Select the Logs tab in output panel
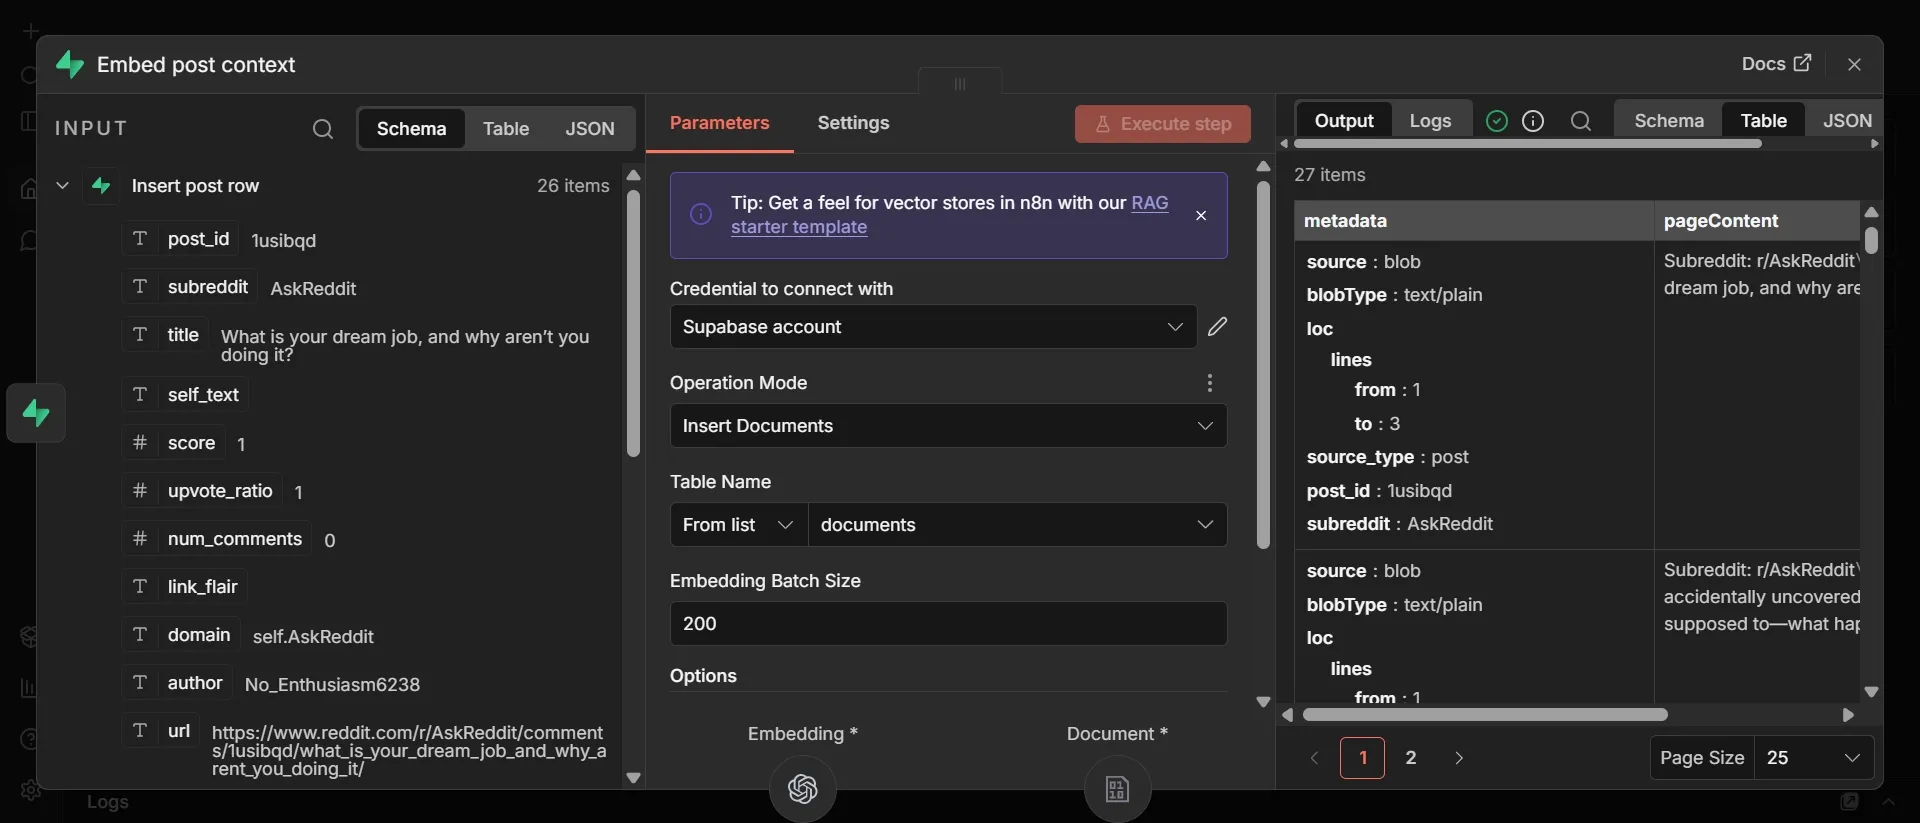Image resolution: width=1920 pixels, height=823 pixels. [x=1430, y=121]
